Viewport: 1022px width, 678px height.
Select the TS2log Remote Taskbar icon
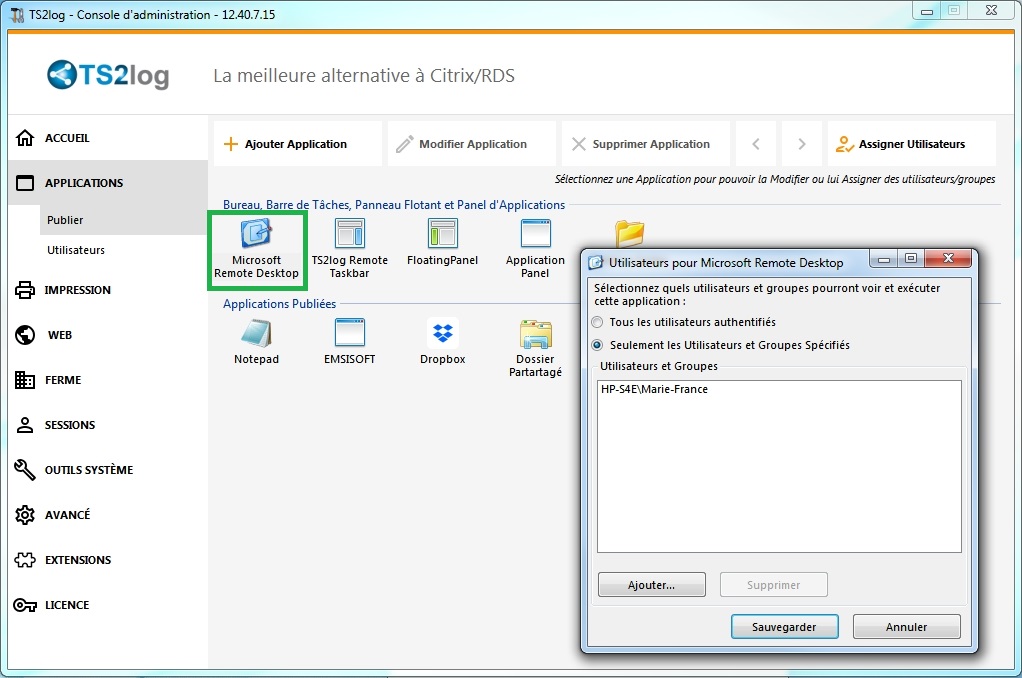(x=349, y=250)
